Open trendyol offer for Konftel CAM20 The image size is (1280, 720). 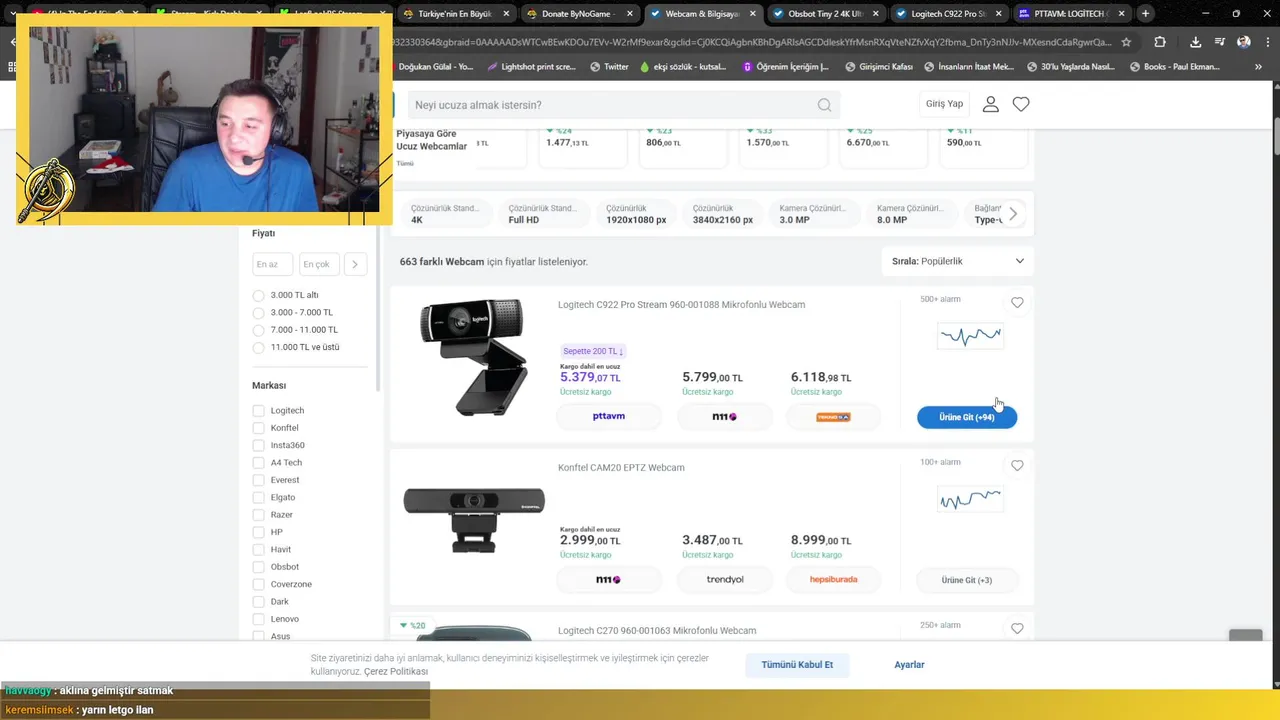click(725, 579)
